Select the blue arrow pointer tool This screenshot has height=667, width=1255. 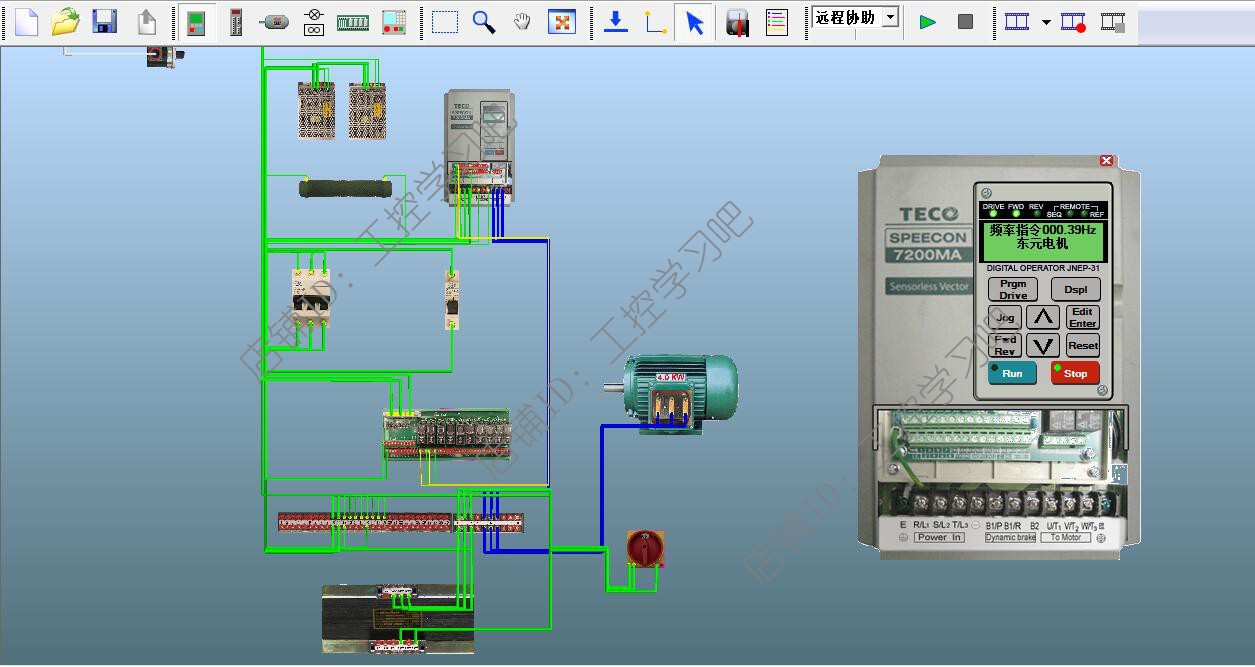coord(695,22)
